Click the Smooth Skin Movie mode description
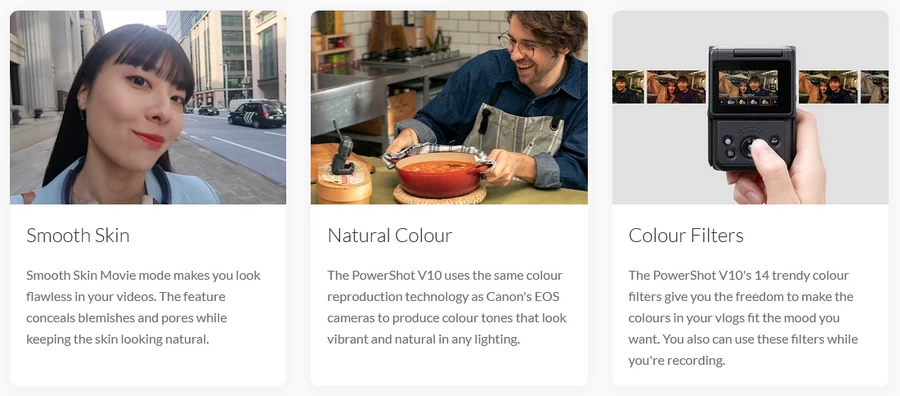This screenshot has width=900, height=396. (144, 307)
